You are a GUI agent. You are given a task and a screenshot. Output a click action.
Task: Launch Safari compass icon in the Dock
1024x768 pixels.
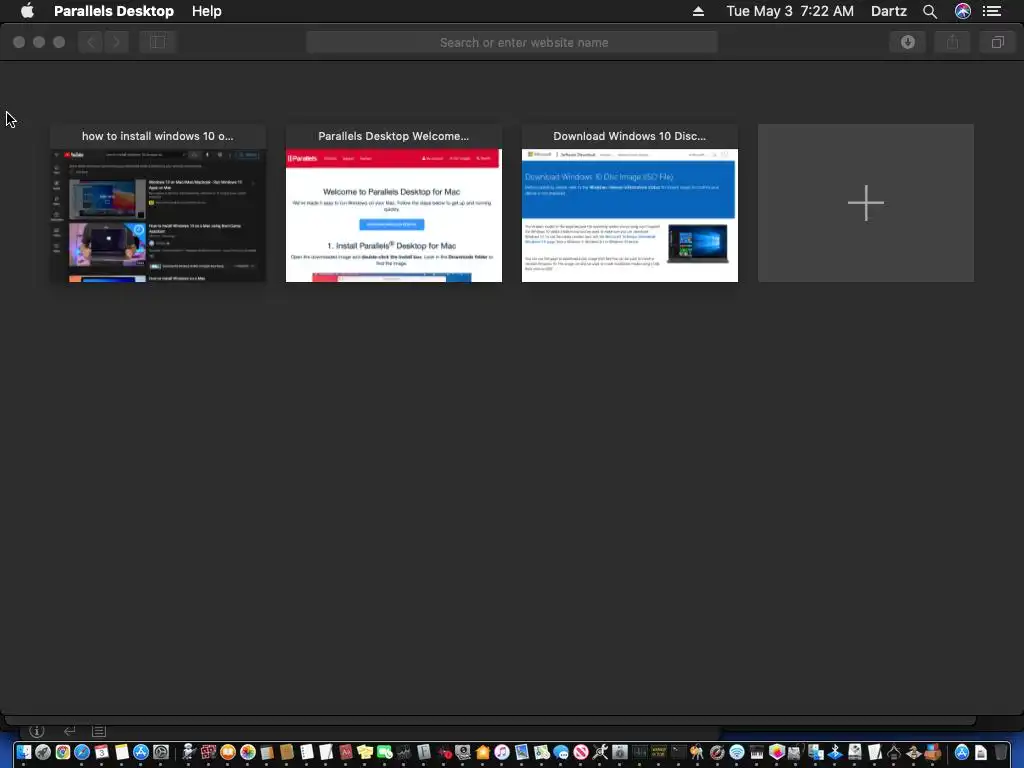(x=82, y=752)
